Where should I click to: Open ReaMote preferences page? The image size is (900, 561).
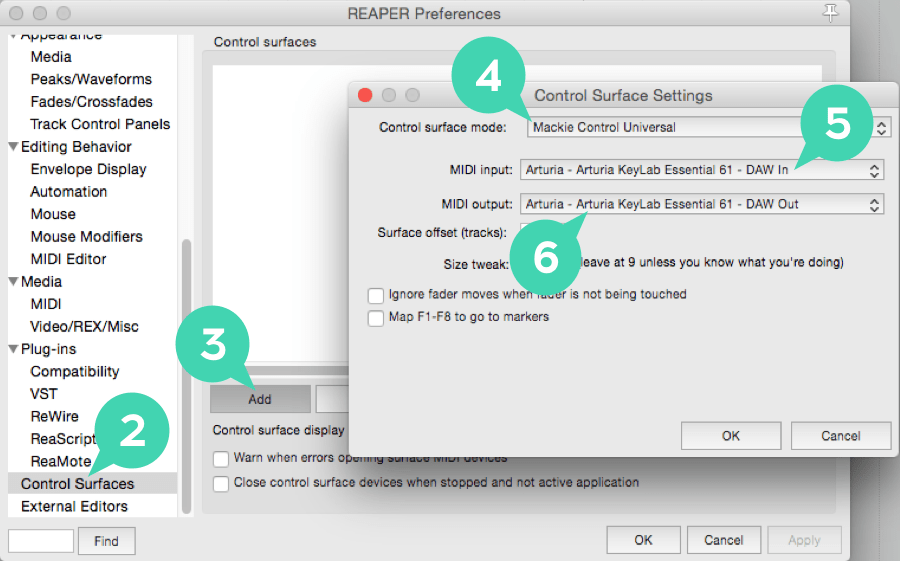click(x=61, y=461)
